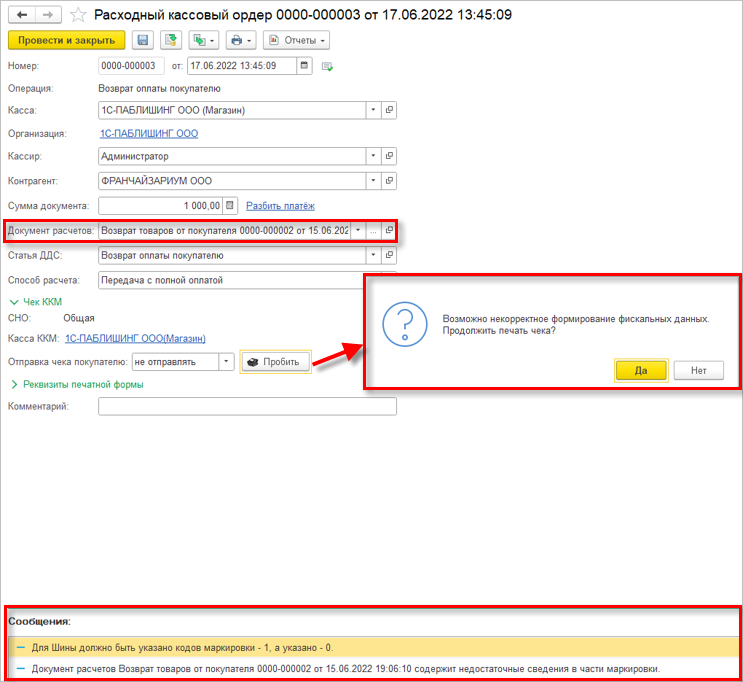Open the 'create based on' dropdown icon
This screenshot has height=682, width=743.
pyautogui.click(x=204, y=40)
